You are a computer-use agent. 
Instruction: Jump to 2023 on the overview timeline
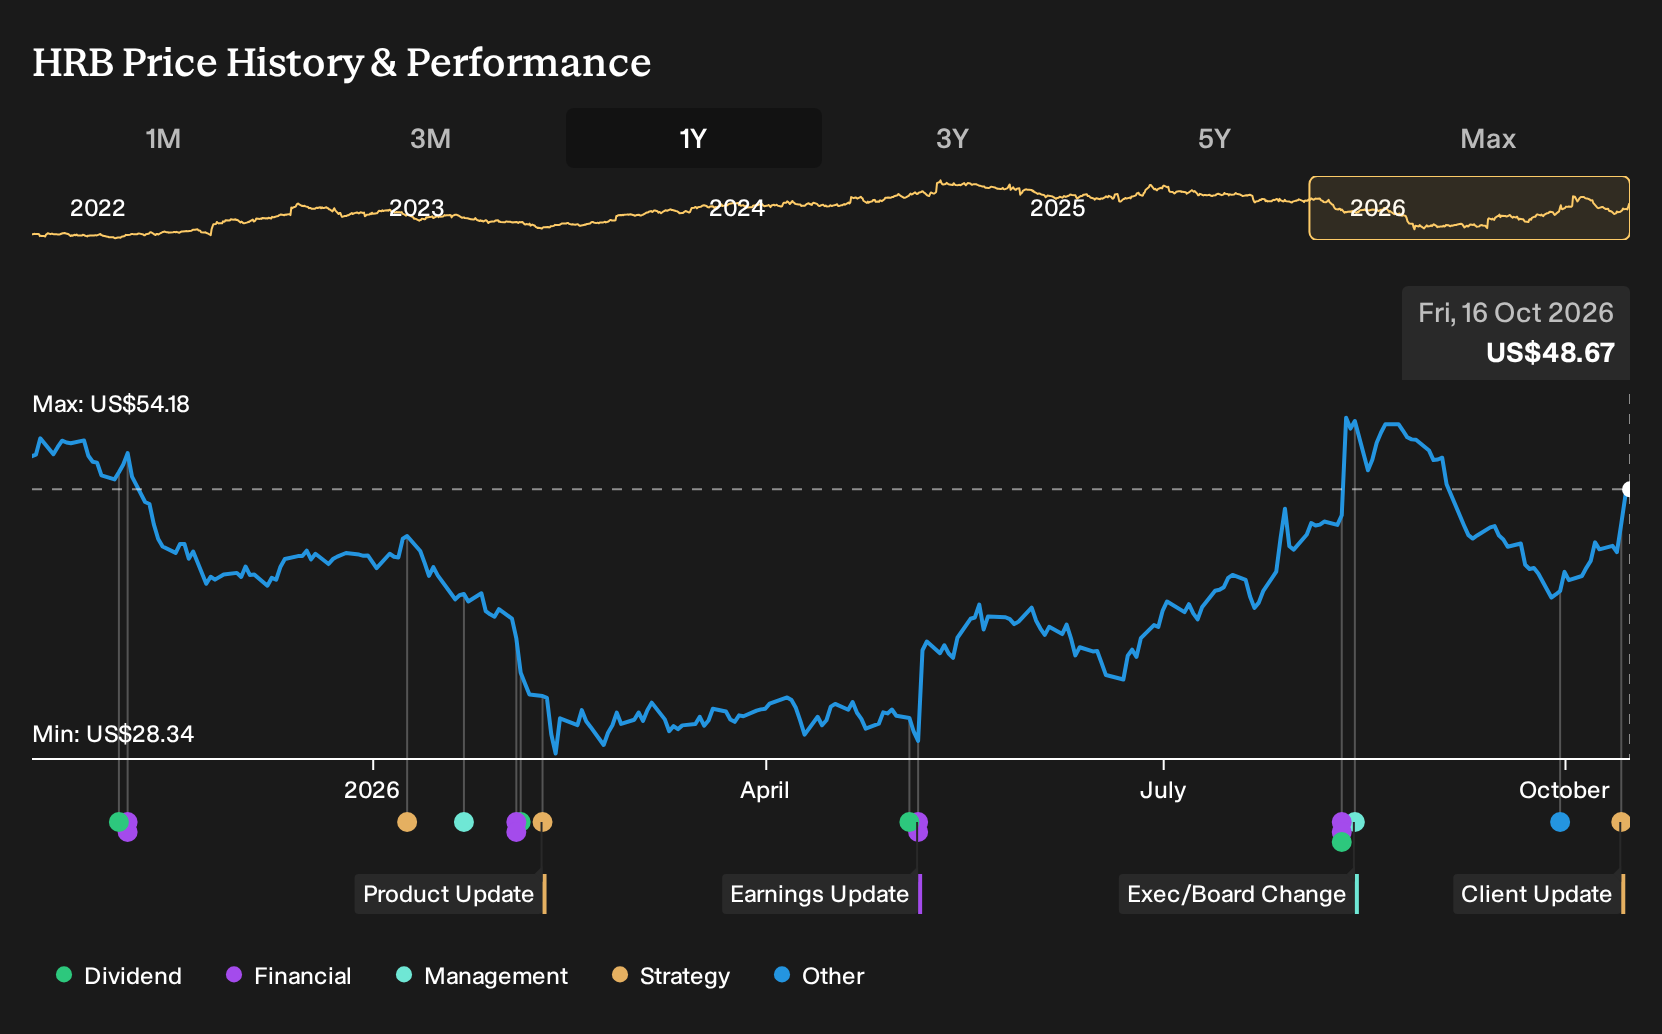(x=417, y=208)
